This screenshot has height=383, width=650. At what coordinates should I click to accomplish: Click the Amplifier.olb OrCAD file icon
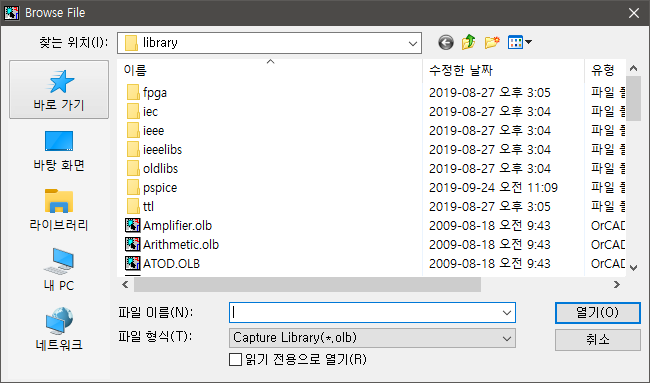pos(133,225)
